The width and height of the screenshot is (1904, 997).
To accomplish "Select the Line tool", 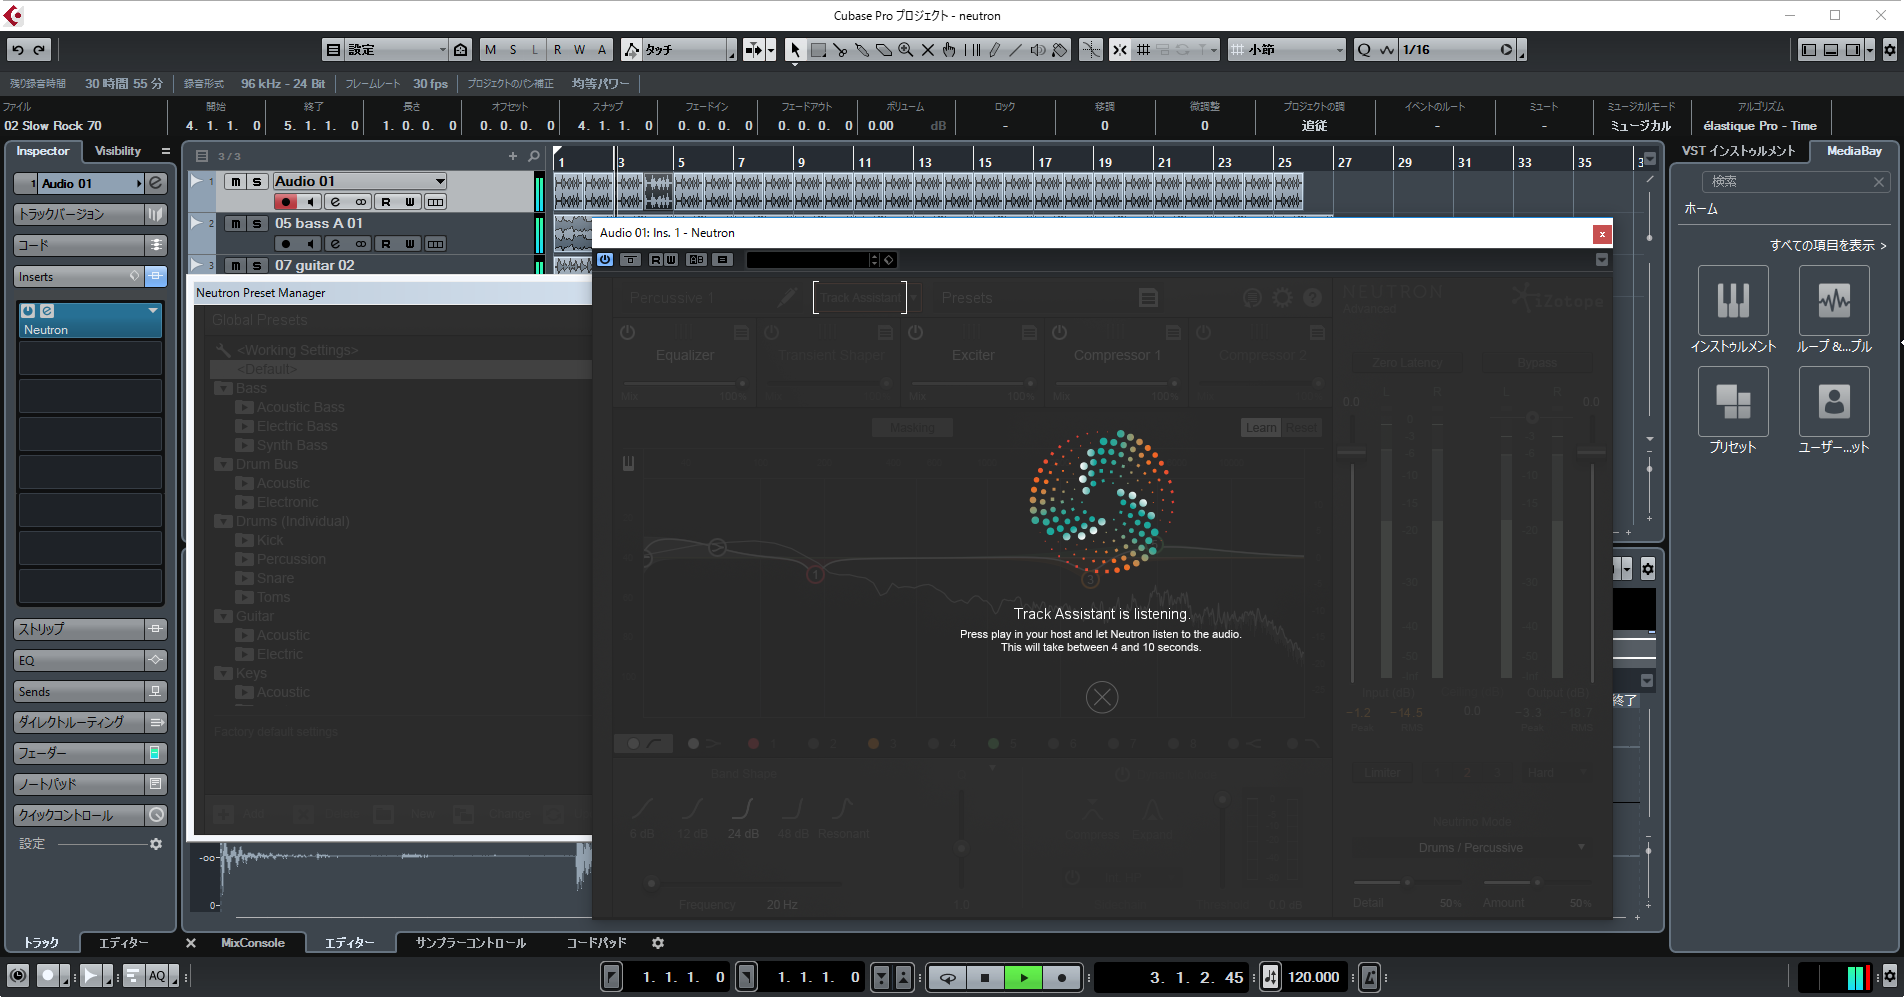I will pyautogui.click(x=1016, y=50).
